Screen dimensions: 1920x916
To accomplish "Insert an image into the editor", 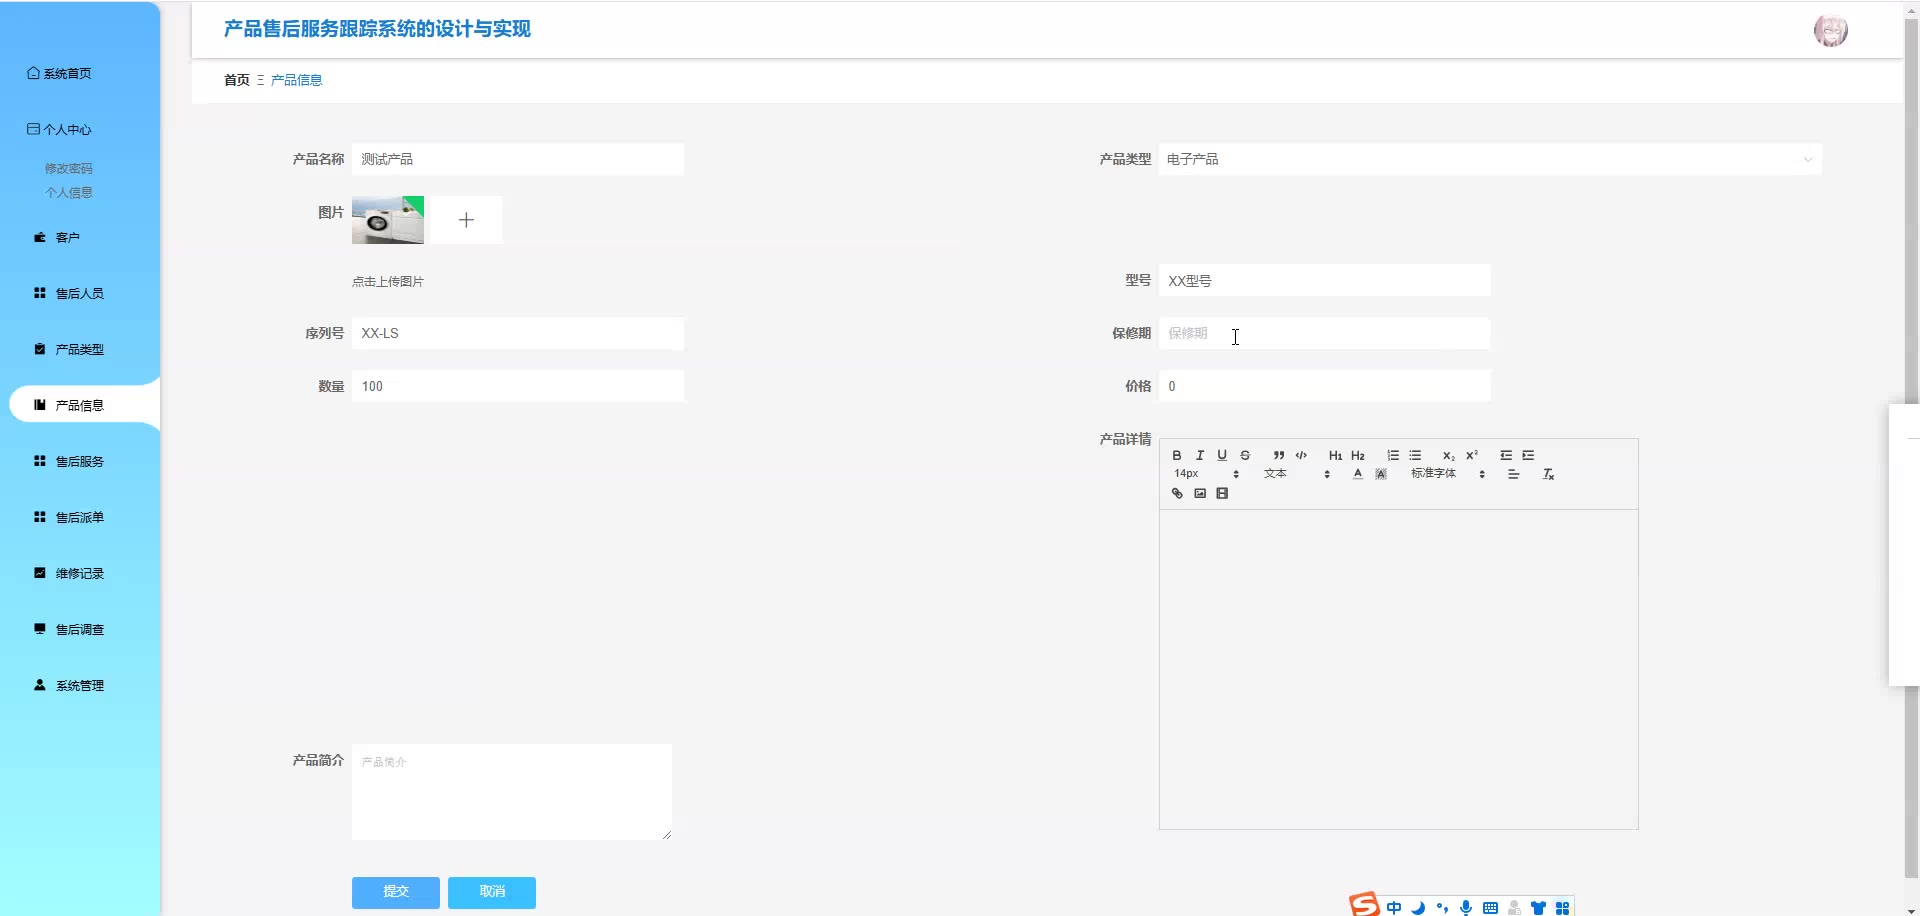I will (1200, 493).
